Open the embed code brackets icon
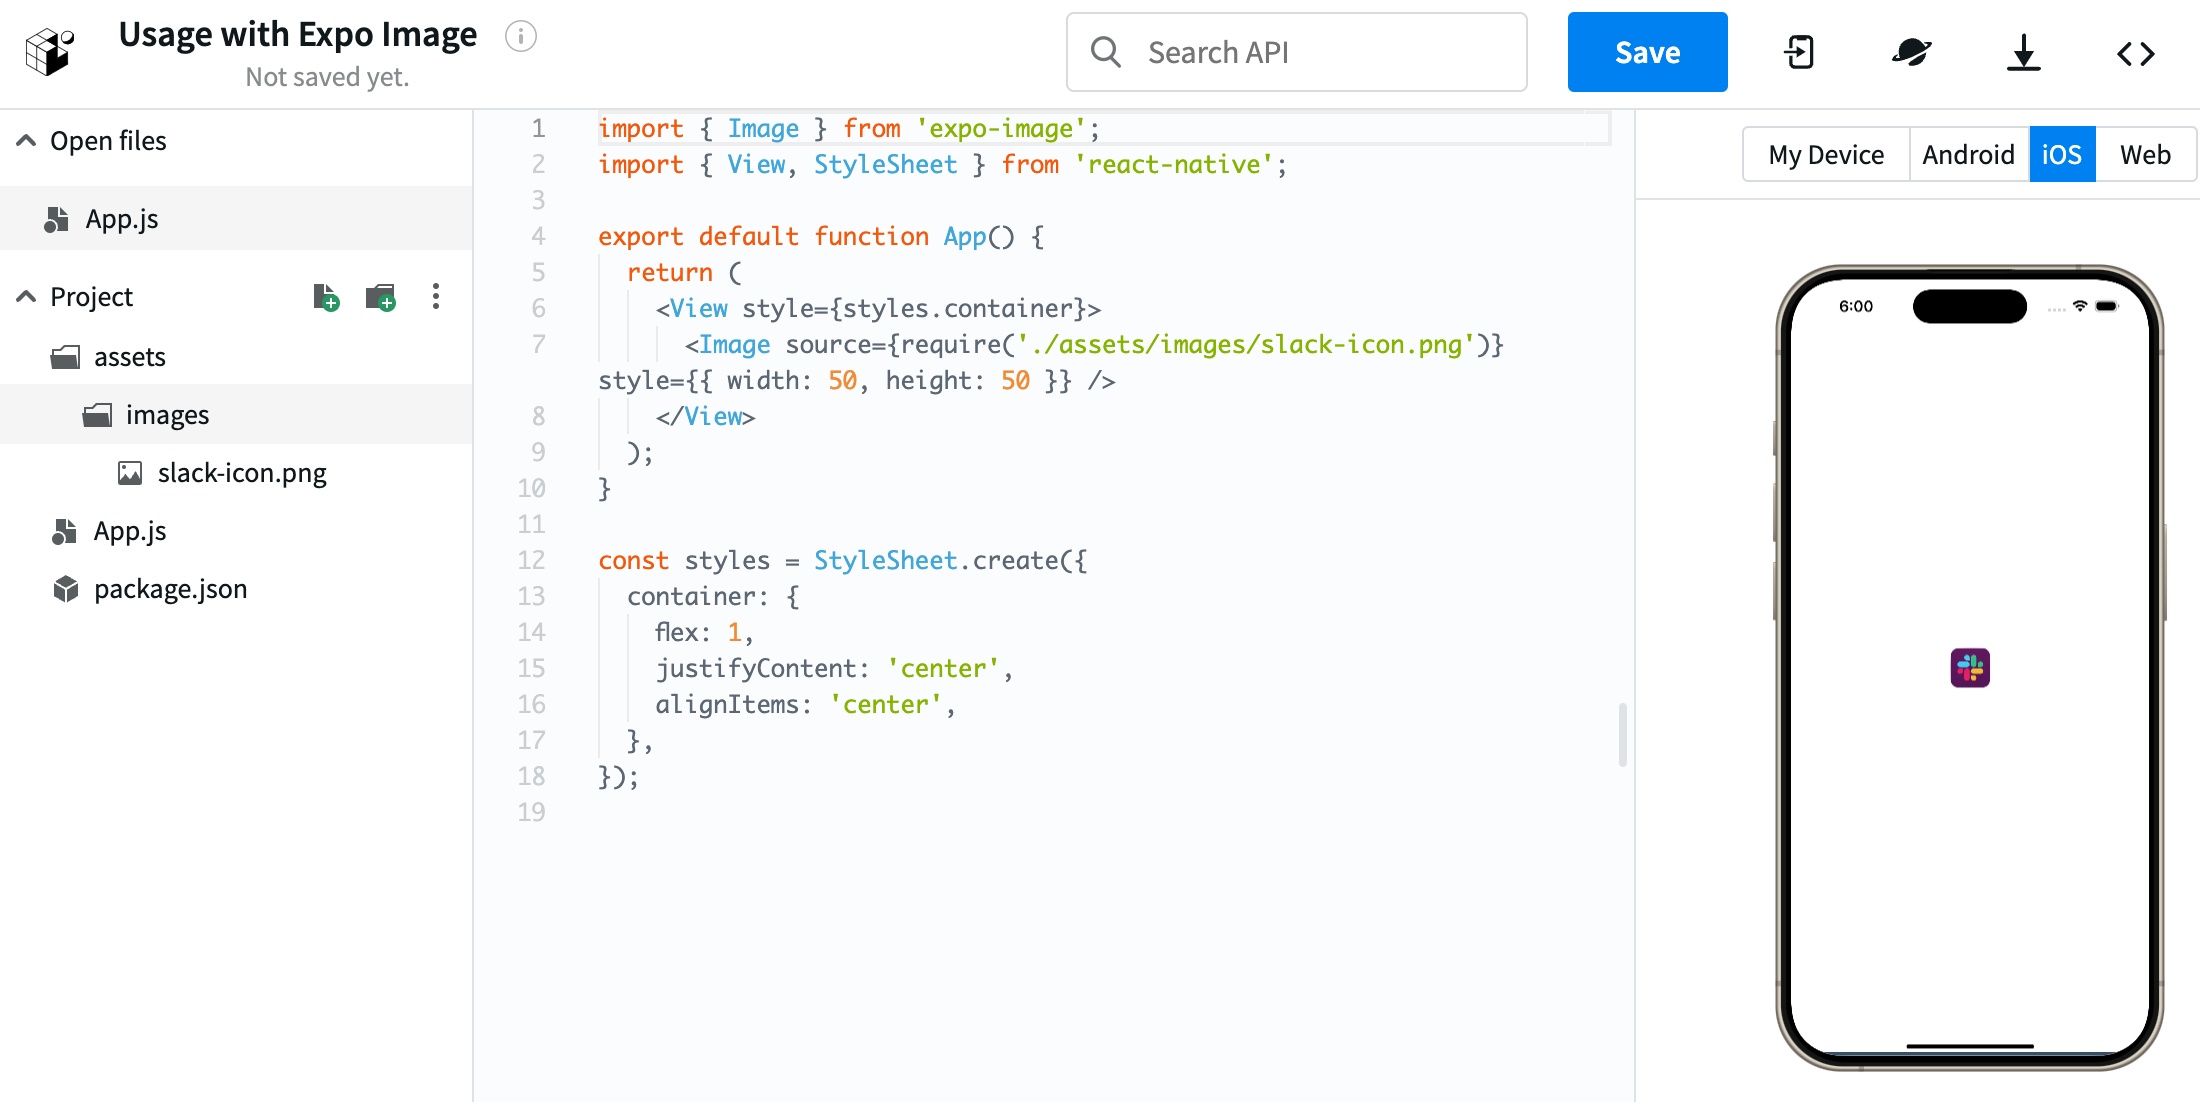Viewport: 2200px width, 1102px height. 2135,53
